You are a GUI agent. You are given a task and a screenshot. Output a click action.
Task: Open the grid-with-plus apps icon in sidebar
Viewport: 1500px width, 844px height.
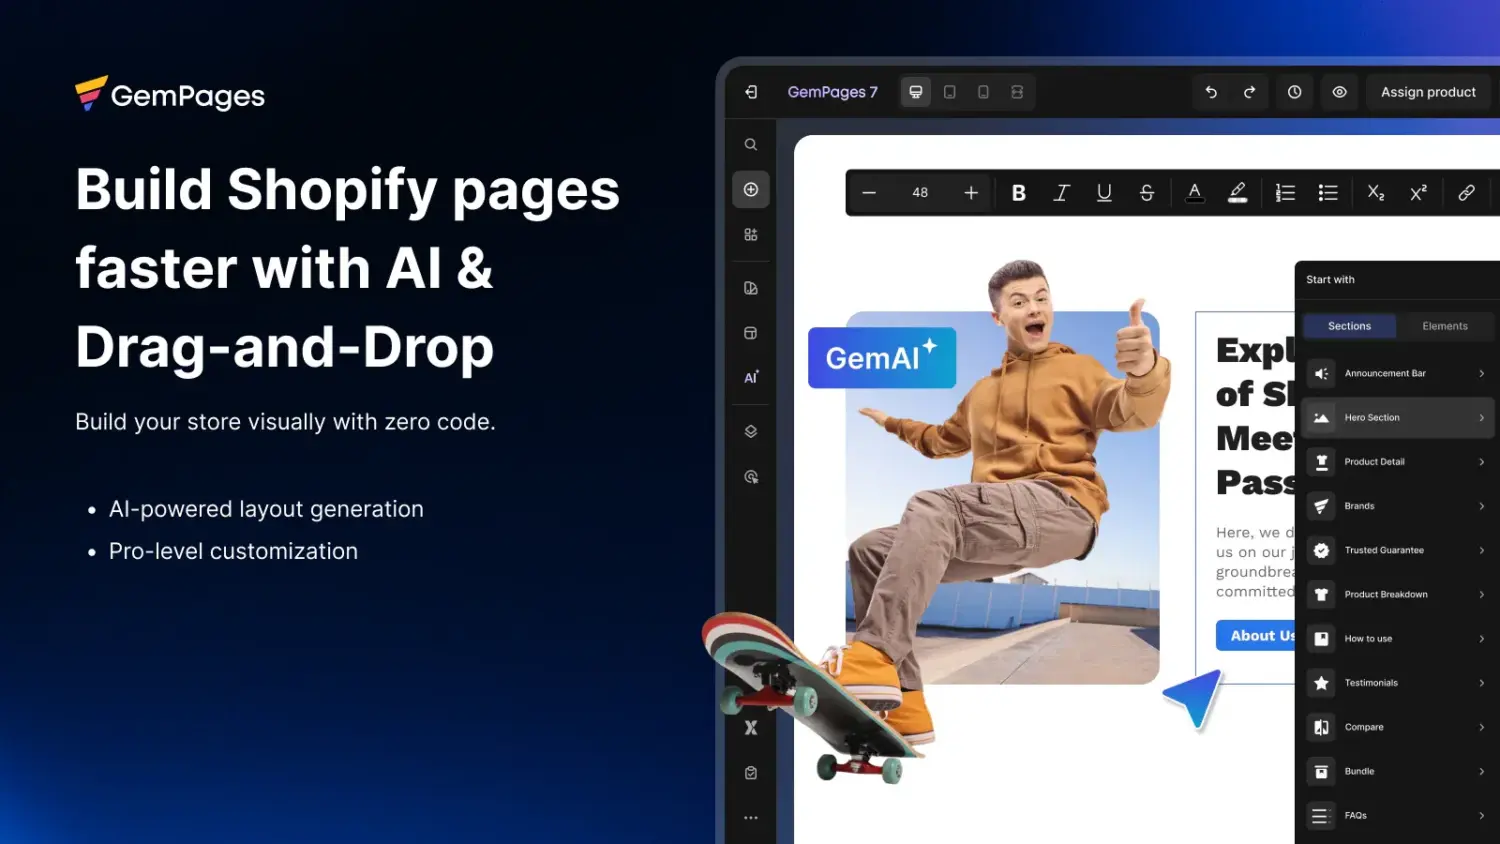coord(751,235)
